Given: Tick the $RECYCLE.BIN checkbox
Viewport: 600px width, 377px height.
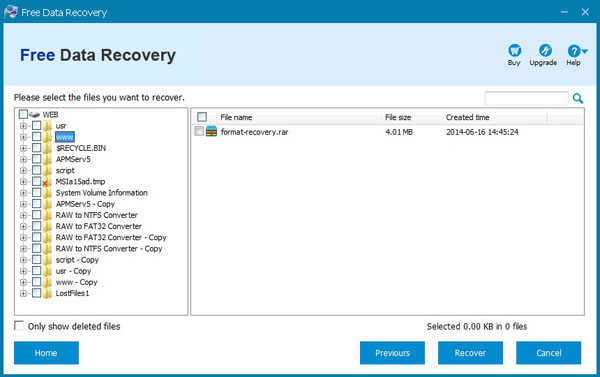Looking at the screenshot, I should [36, 147].
